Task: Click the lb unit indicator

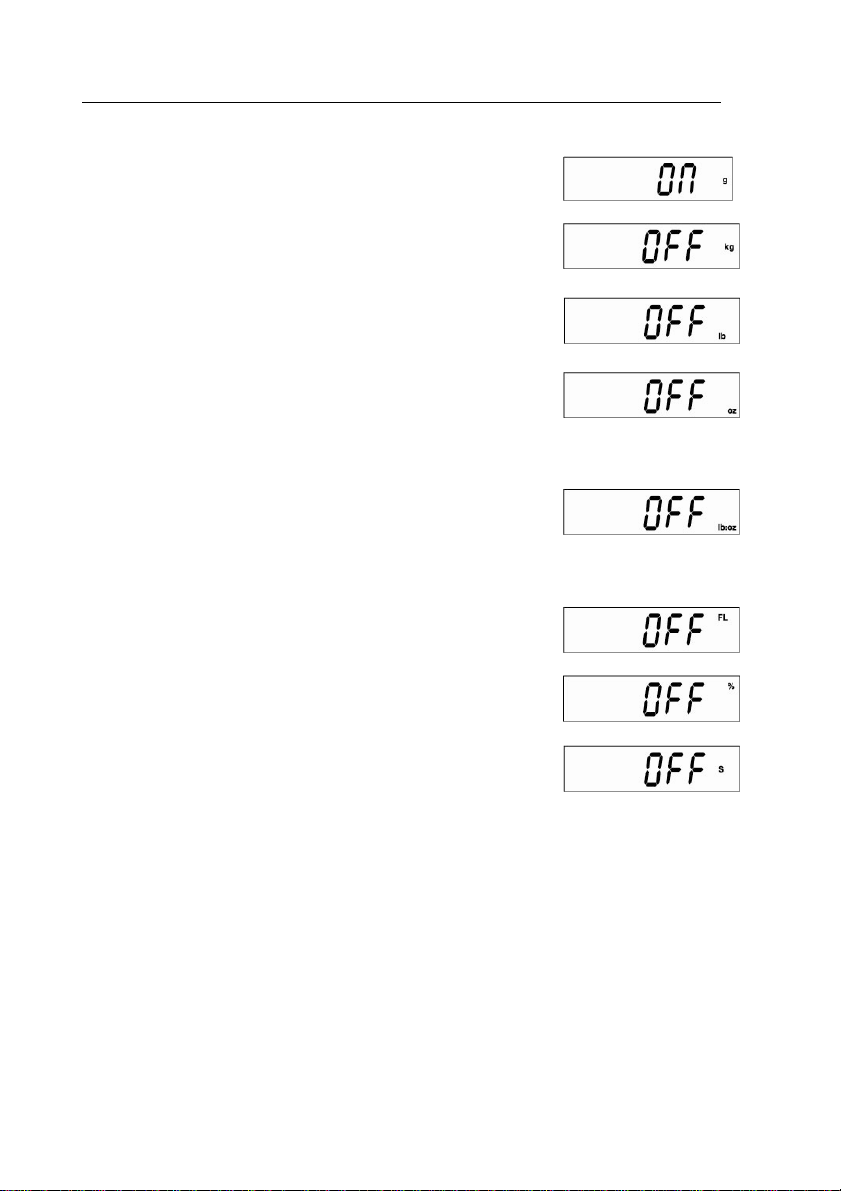Action: tap(721, 335)
